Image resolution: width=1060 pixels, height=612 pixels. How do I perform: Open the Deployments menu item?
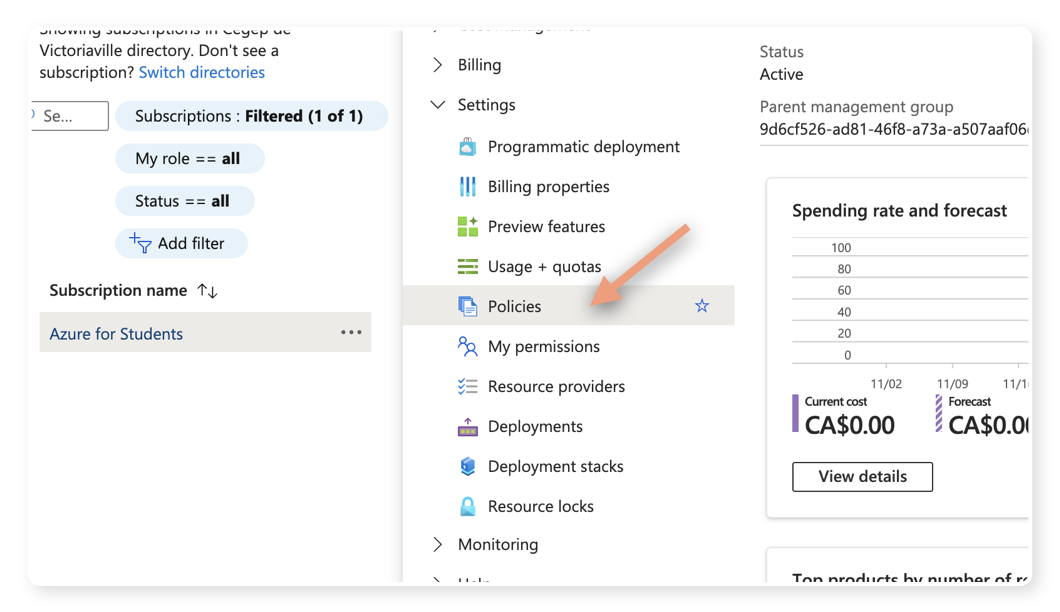click(535, 427)
